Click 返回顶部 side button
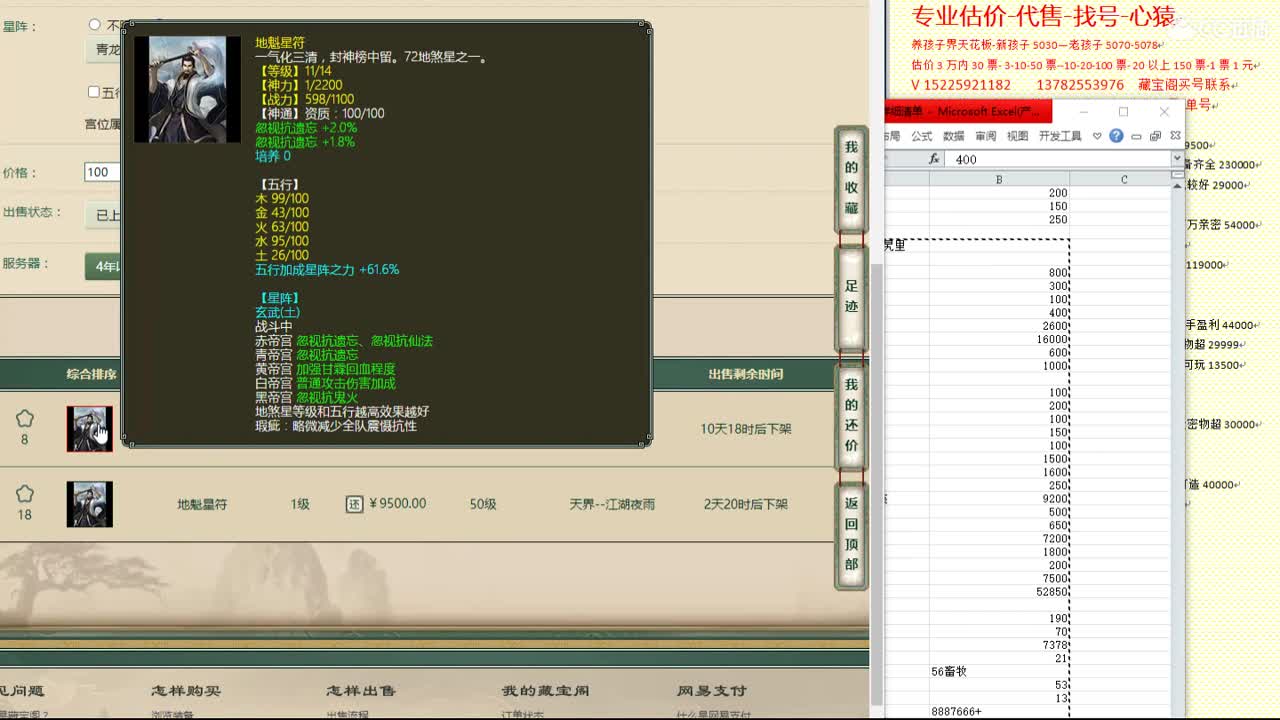 click(851, 534)
